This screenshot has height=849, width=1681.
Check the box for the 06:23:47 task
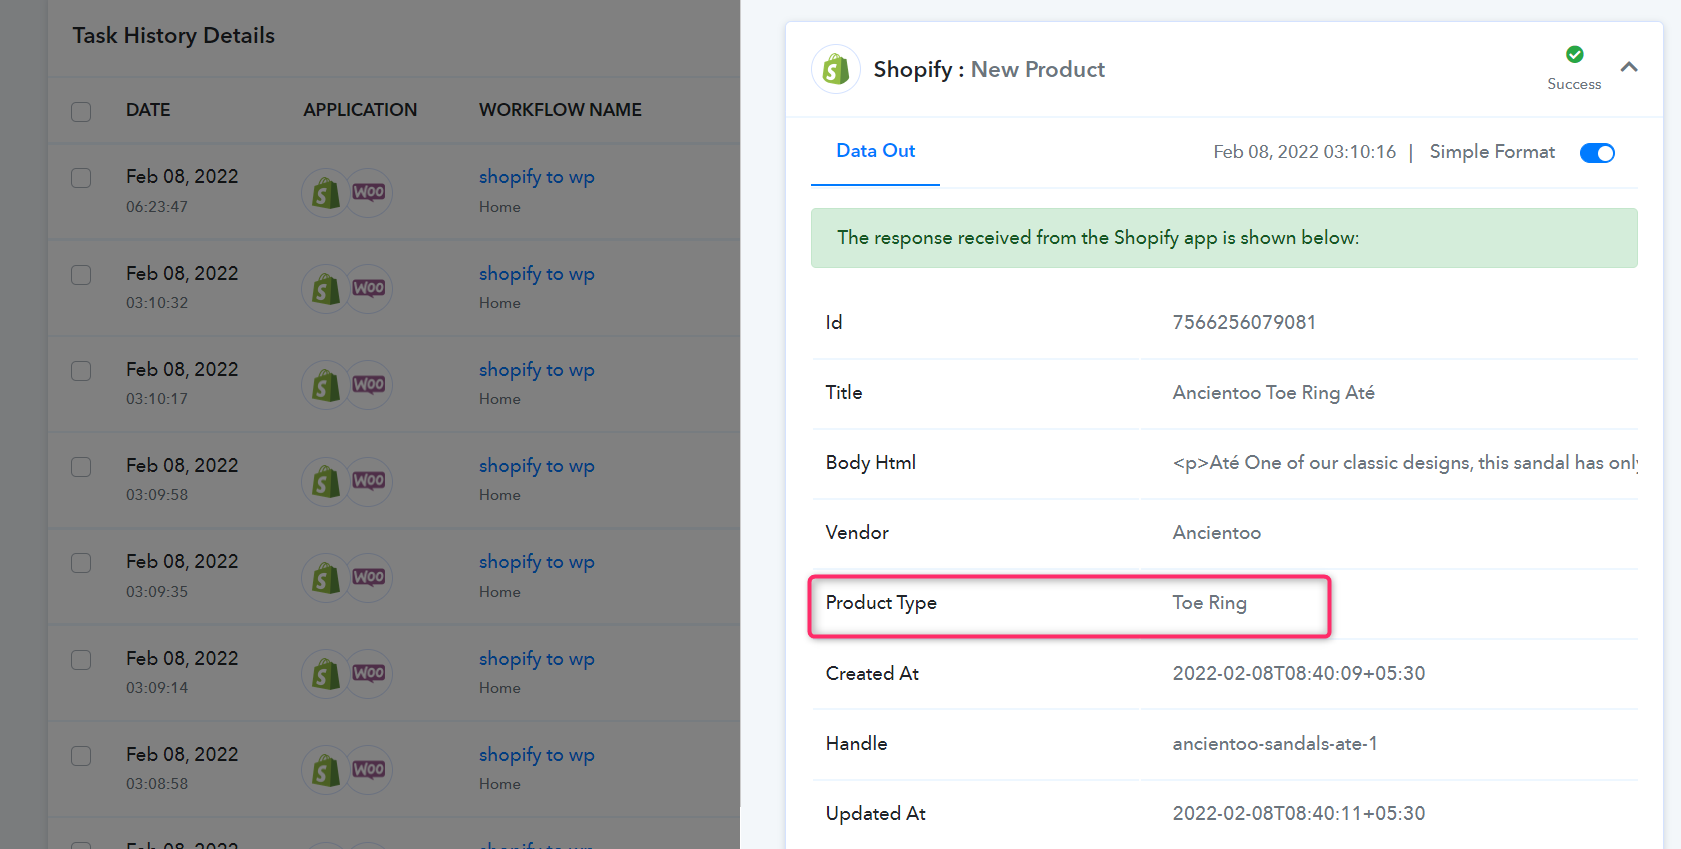(x=81, y=178)
